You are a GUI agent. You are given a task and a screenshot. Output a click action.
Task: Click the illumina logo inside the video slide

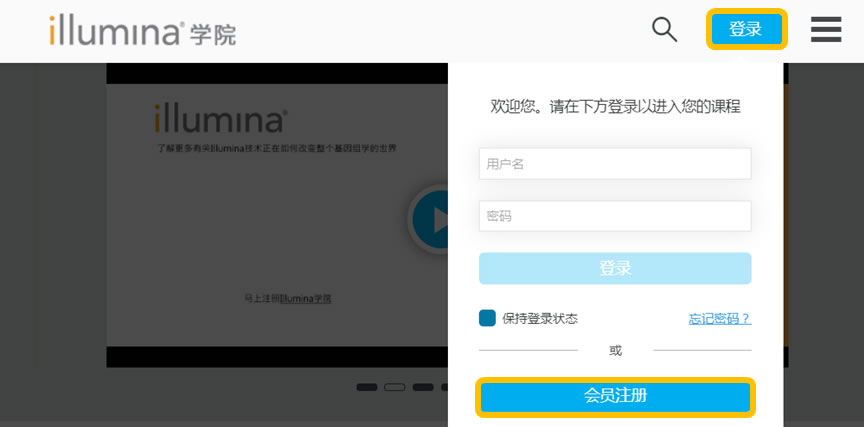(220, 119)
